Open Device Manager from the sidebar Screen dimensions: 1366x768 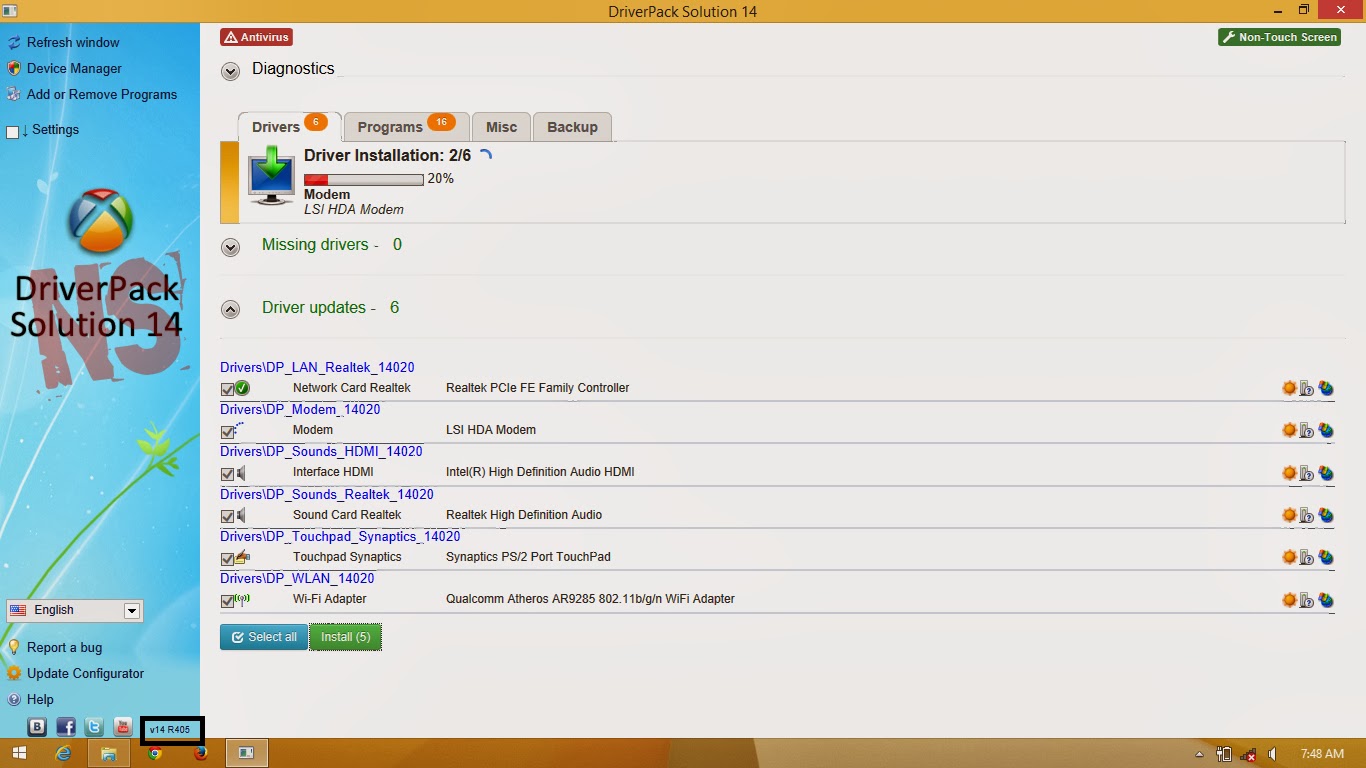tap(74, 68)
